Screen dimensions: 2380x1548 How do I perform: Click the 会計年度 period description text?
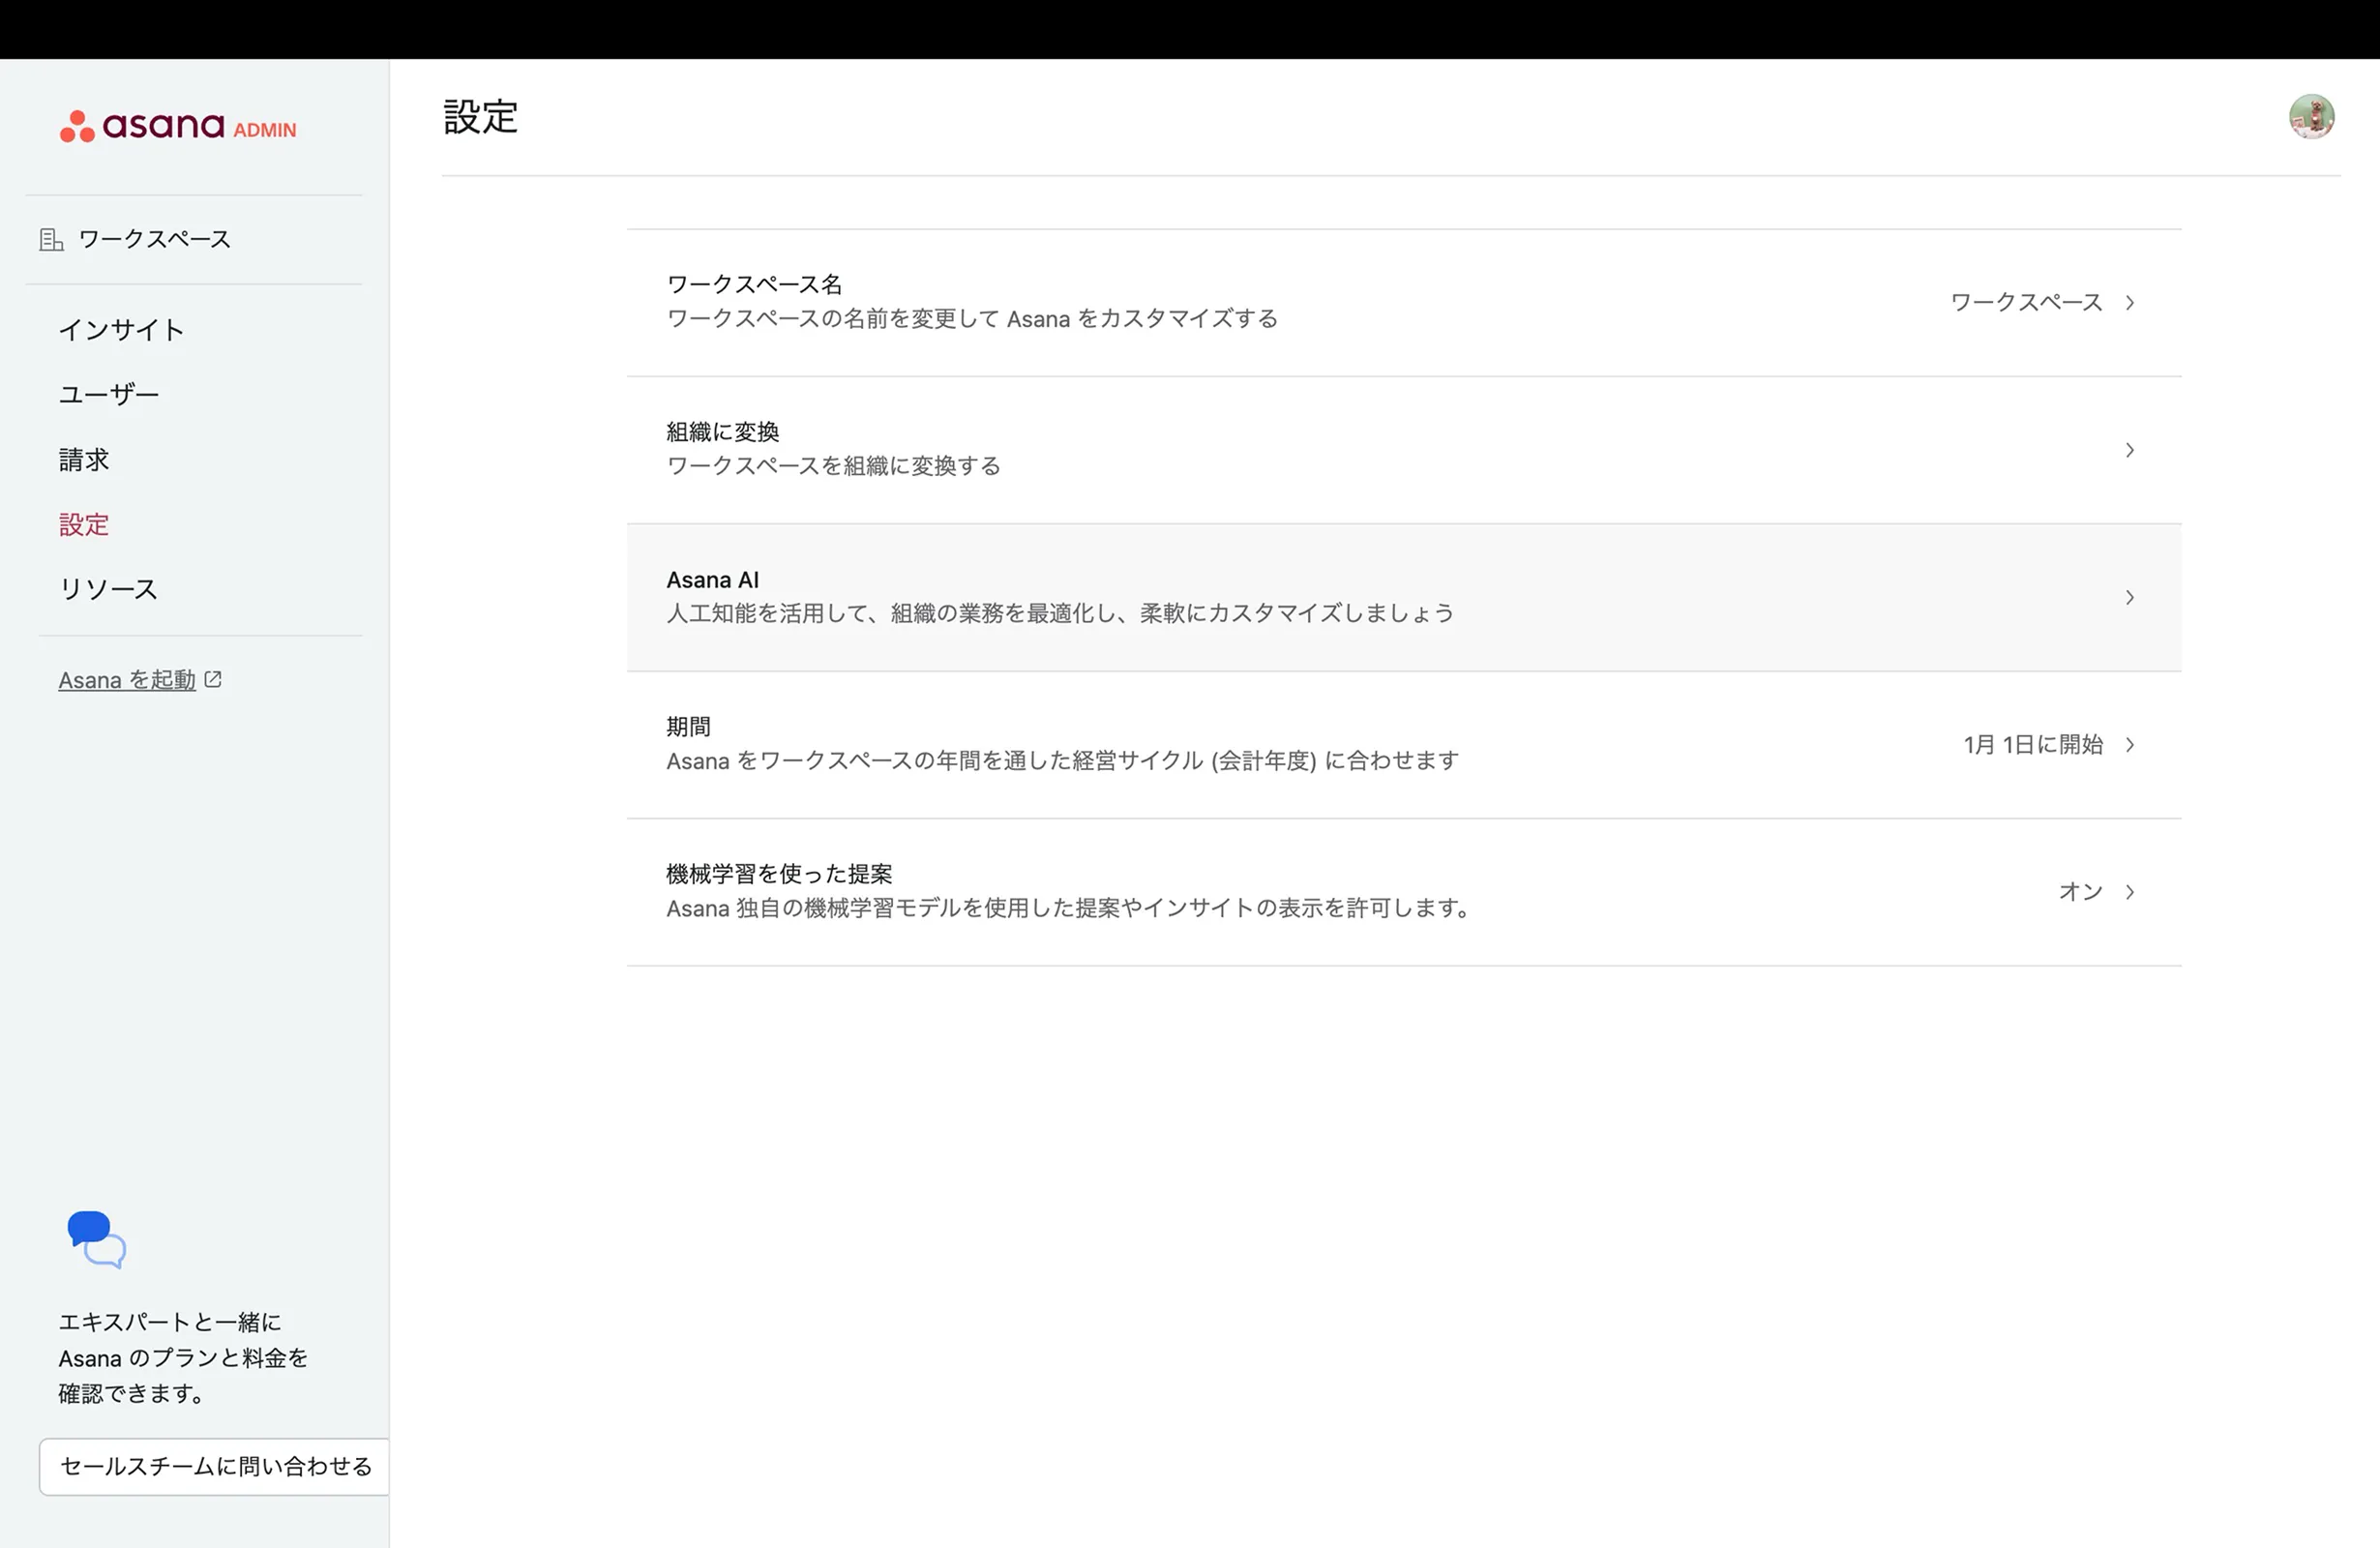(x=1062, y=761)
